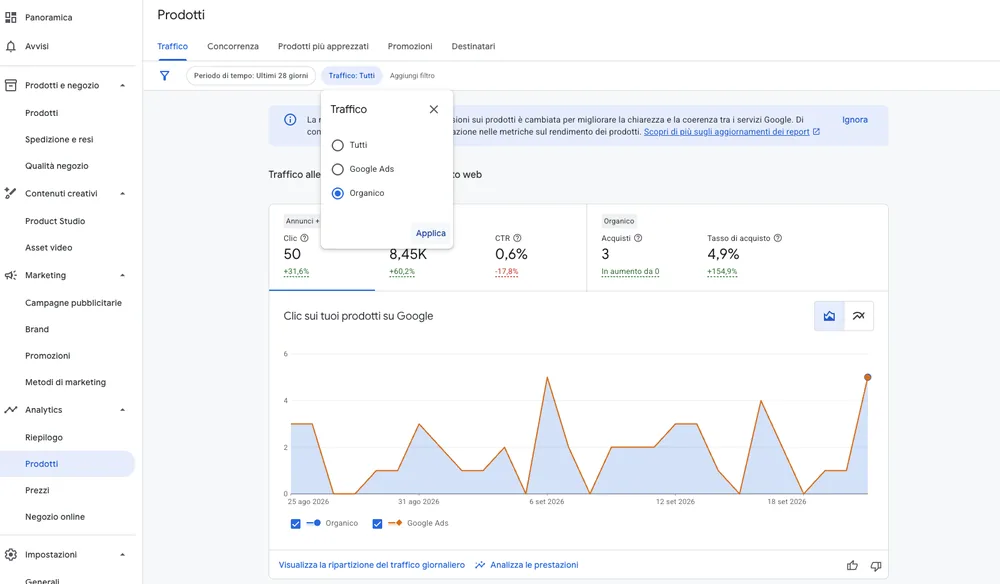Open the Periodo di tempo filter chip

point(251,75)
